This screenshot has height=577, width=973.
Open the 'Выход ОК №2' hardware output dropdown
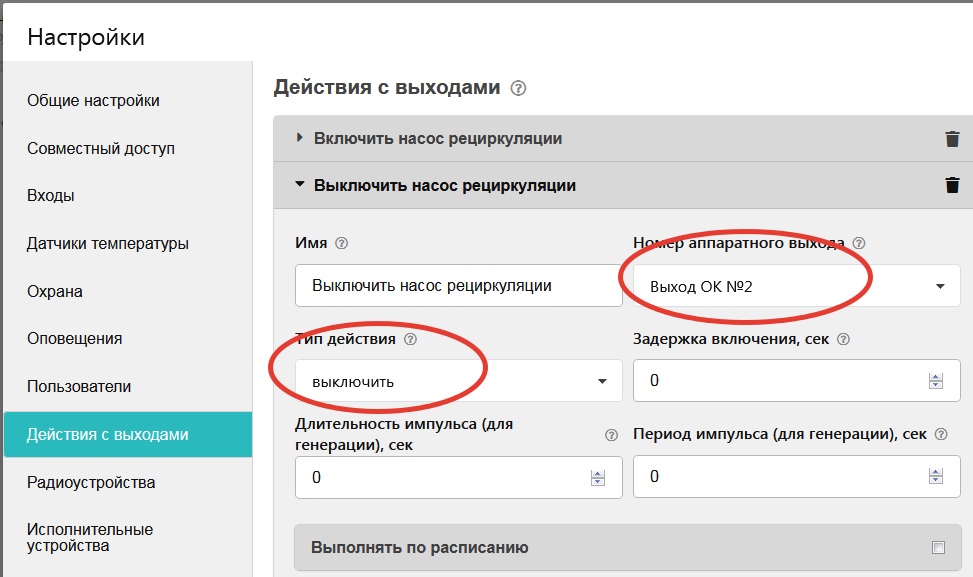797,286
